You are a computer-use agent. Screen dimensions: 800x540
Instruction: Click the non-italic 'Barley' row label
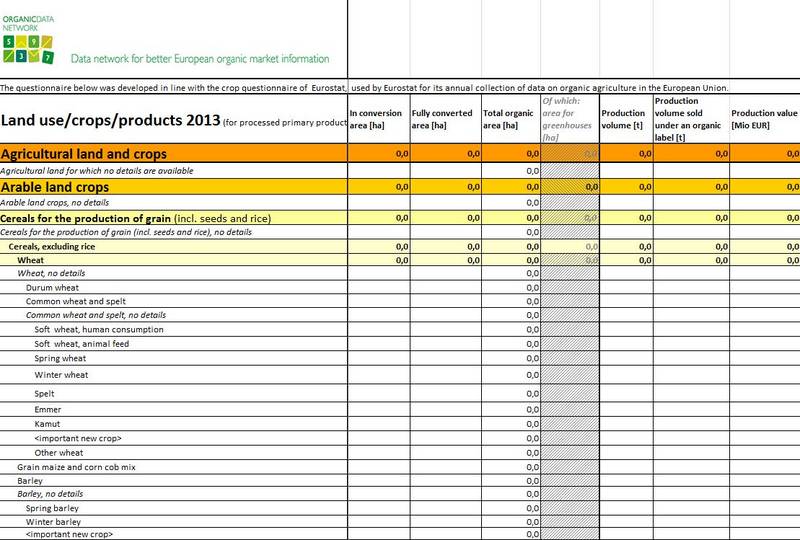(30, 481)
